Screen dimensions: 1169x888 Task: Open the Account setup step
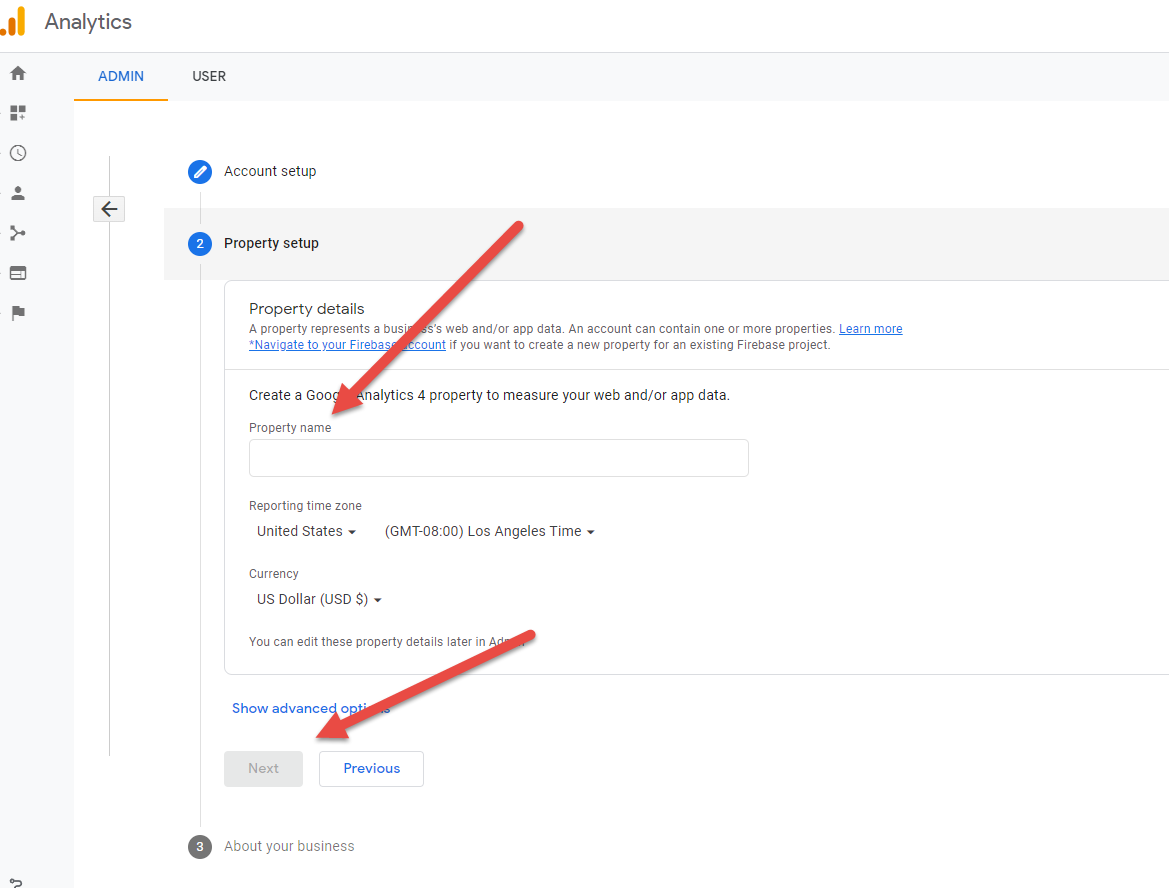coord(270,171)
